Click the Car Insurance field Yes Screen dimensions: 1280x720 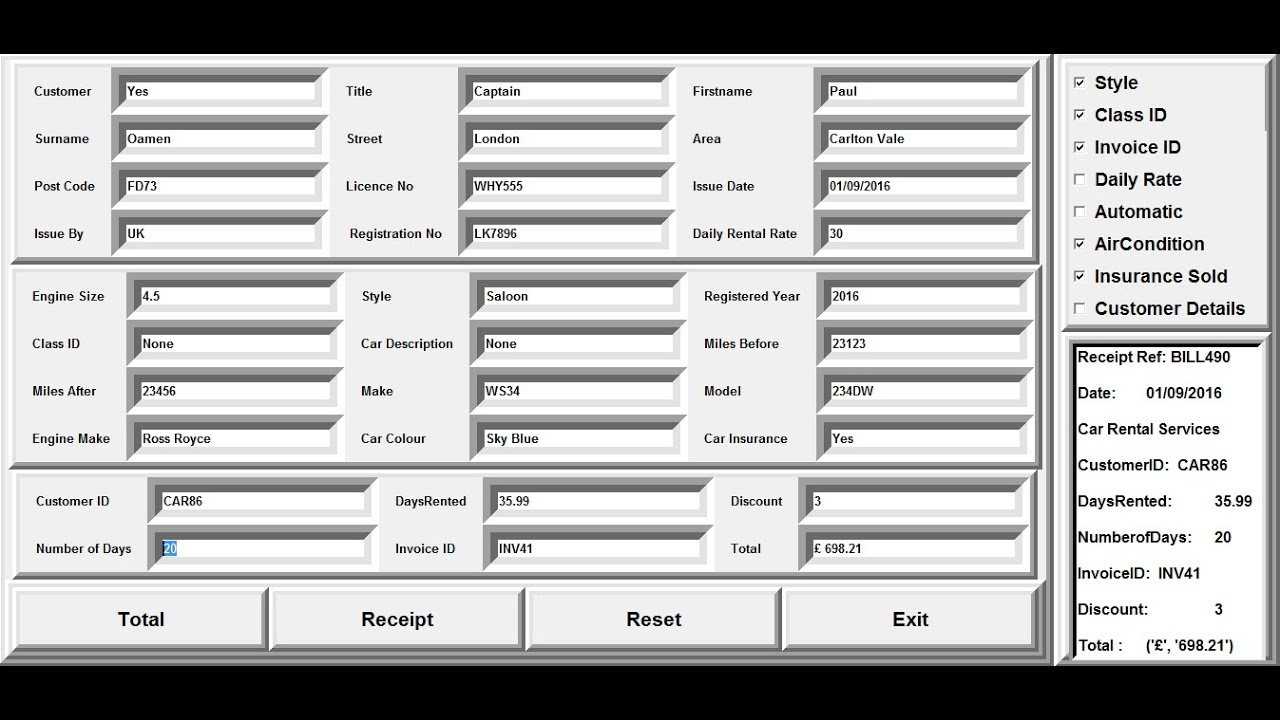tap(925, 438)
